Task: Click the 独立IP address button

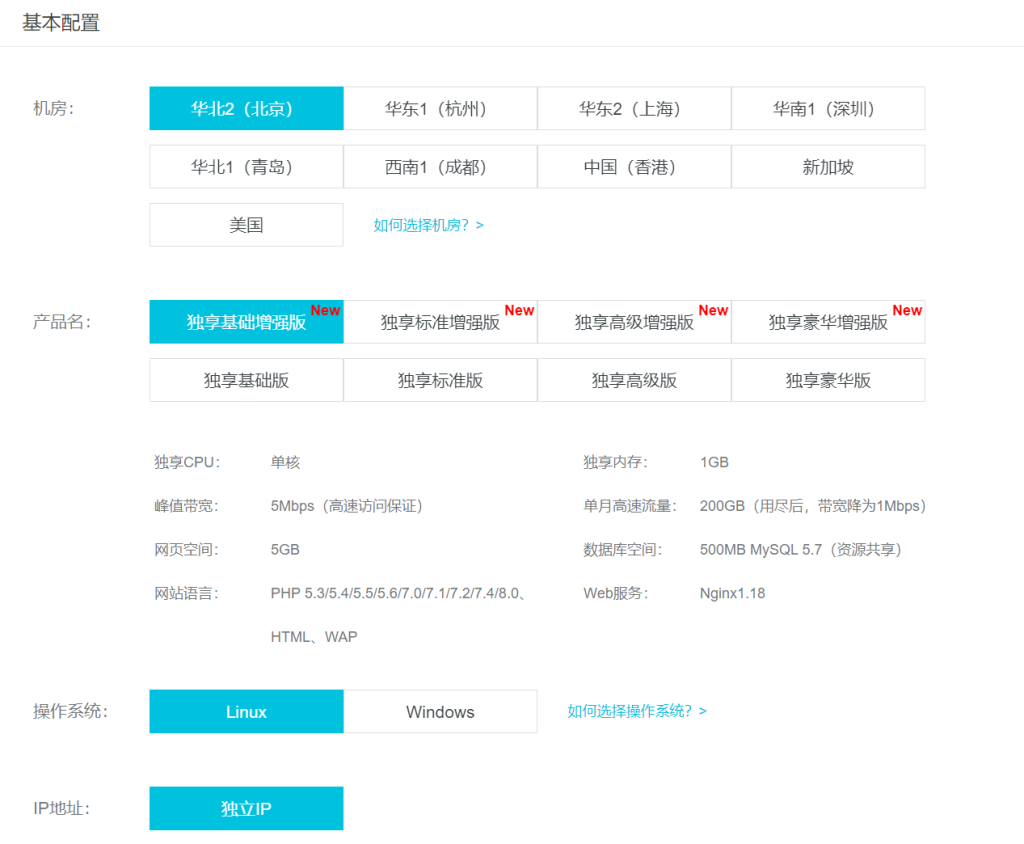Action: click(x=246, y=809)
